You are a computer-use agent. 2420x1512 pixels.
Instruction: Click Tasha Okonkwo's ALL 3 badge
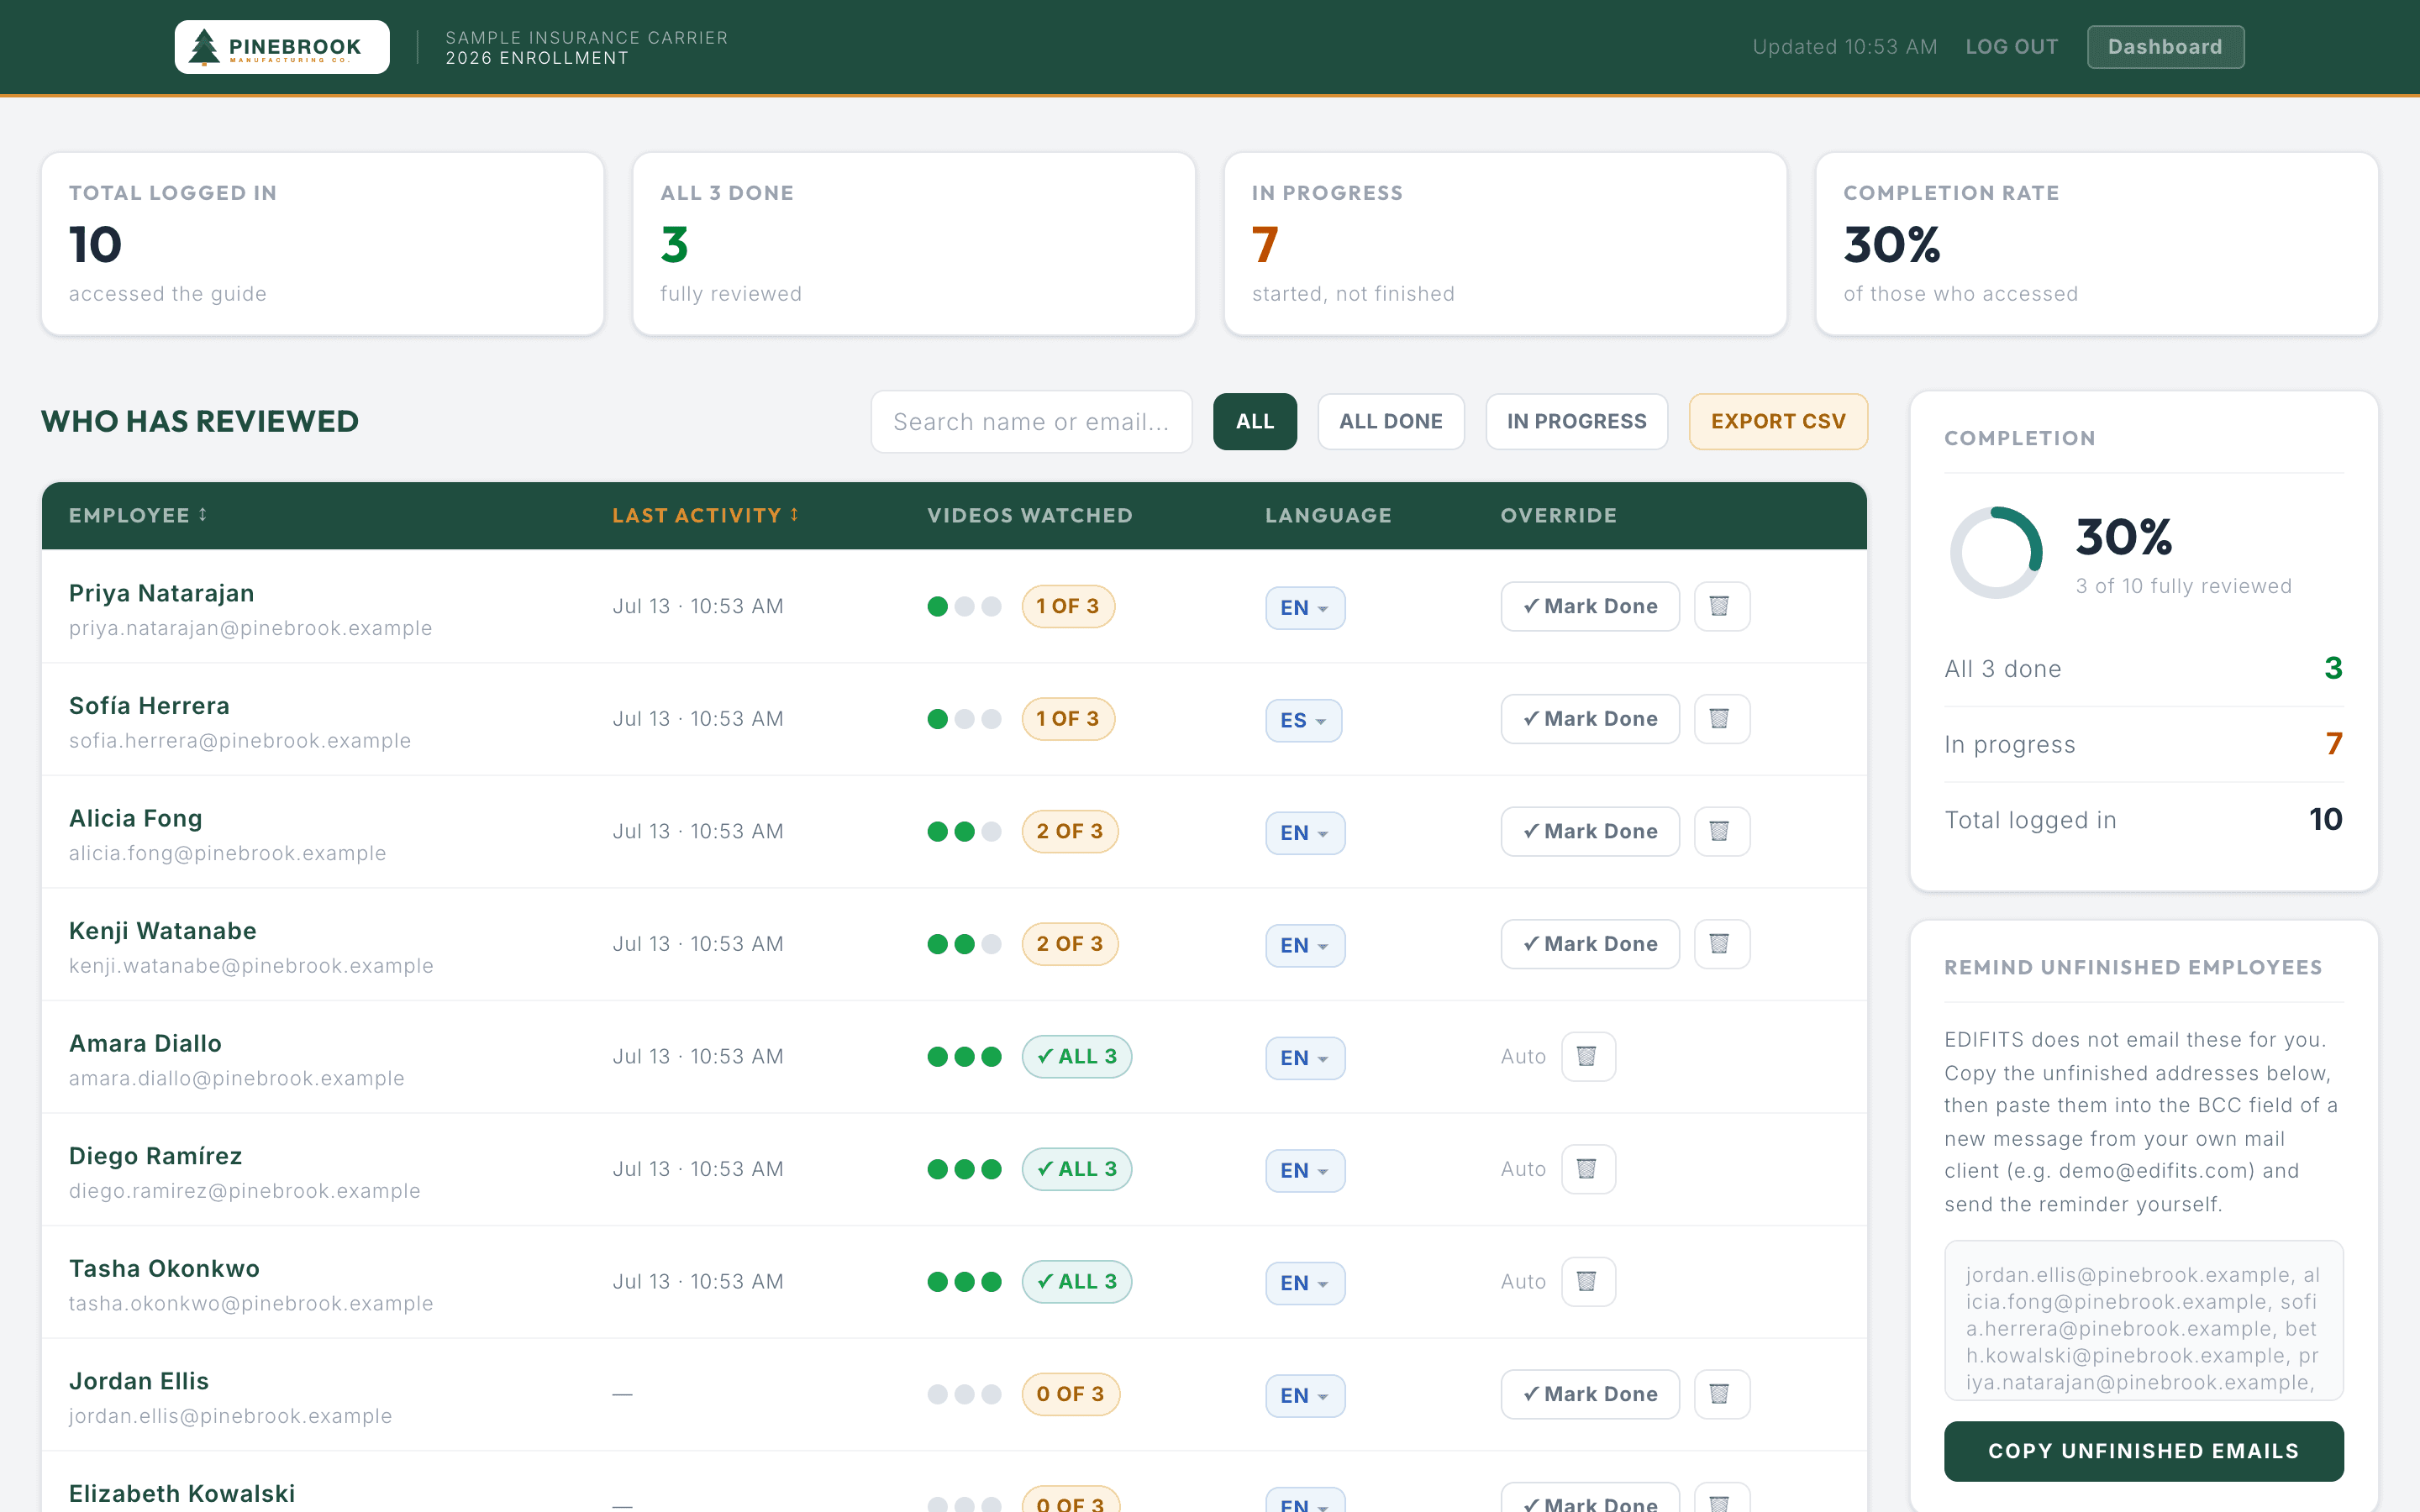(1077, 1281)
